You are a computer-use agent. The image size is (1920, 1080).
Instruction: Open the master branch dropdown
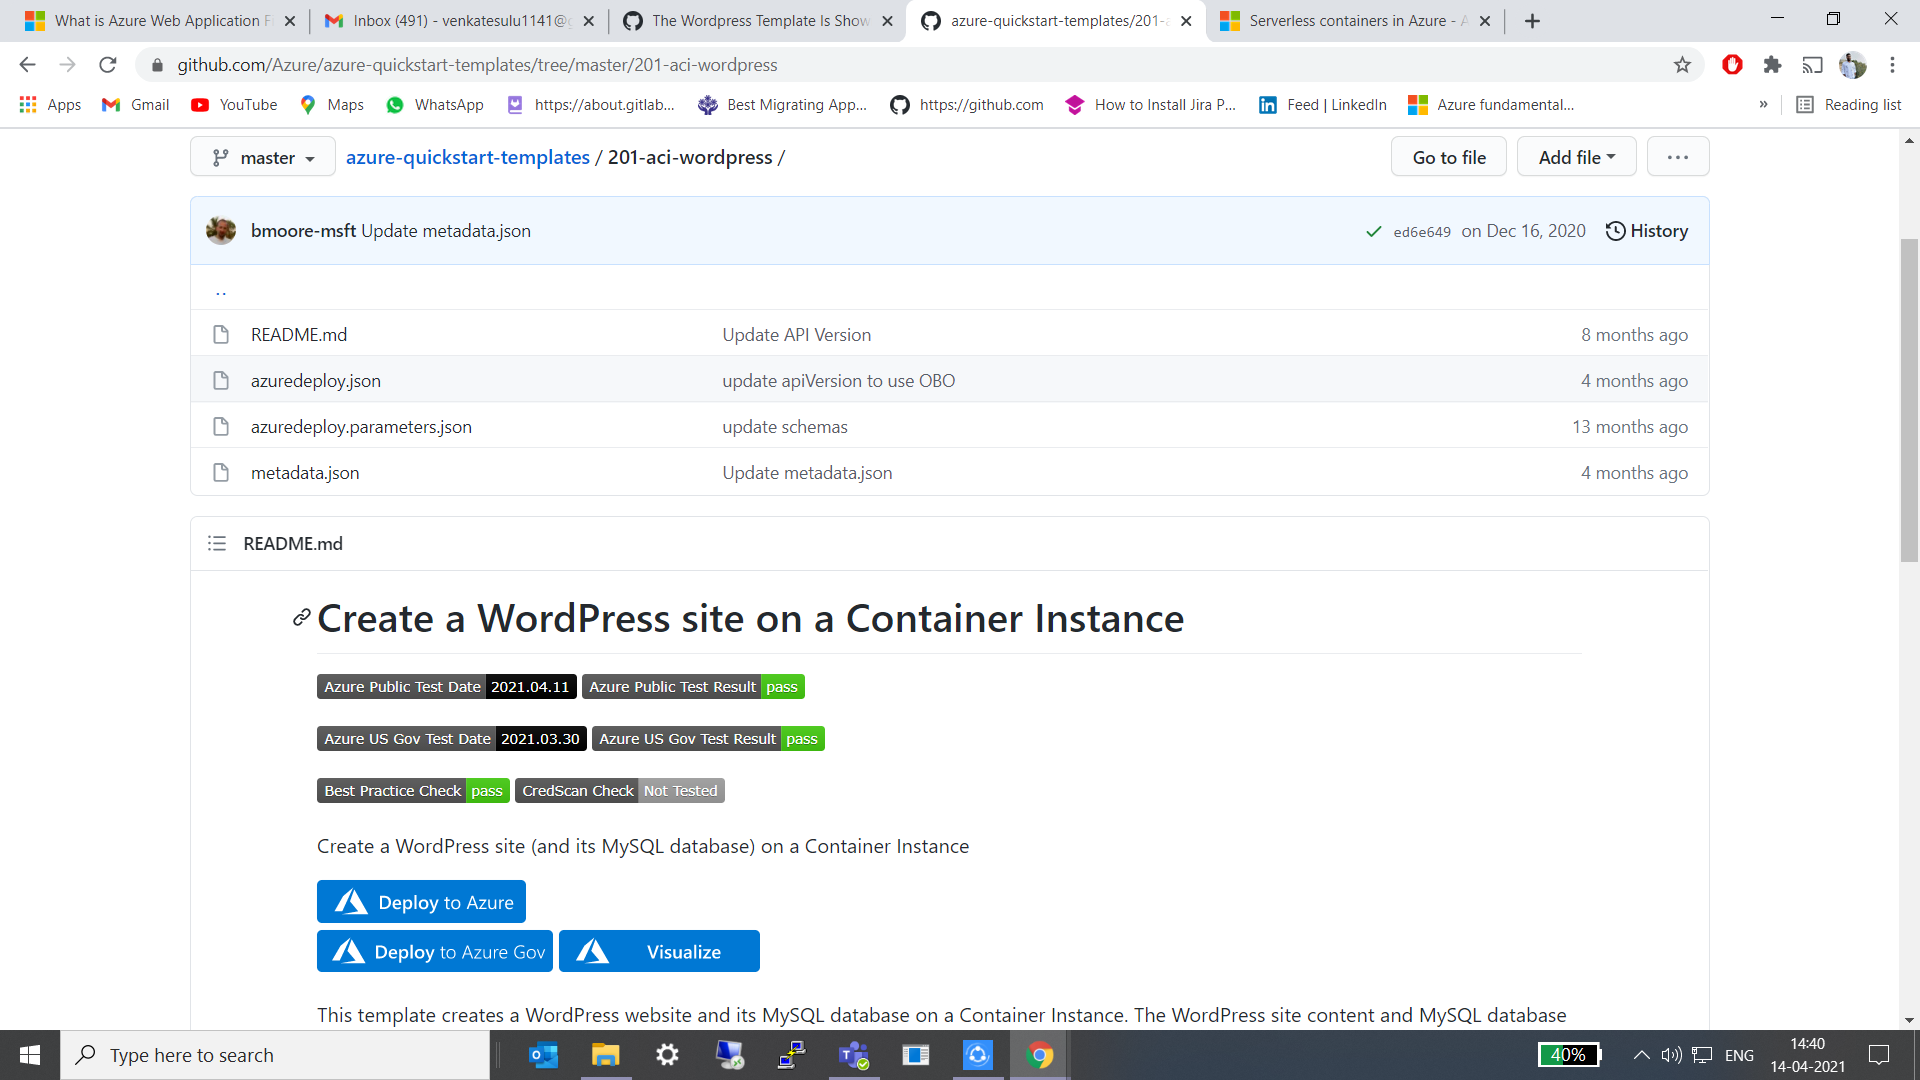click(x=262, y=157)
